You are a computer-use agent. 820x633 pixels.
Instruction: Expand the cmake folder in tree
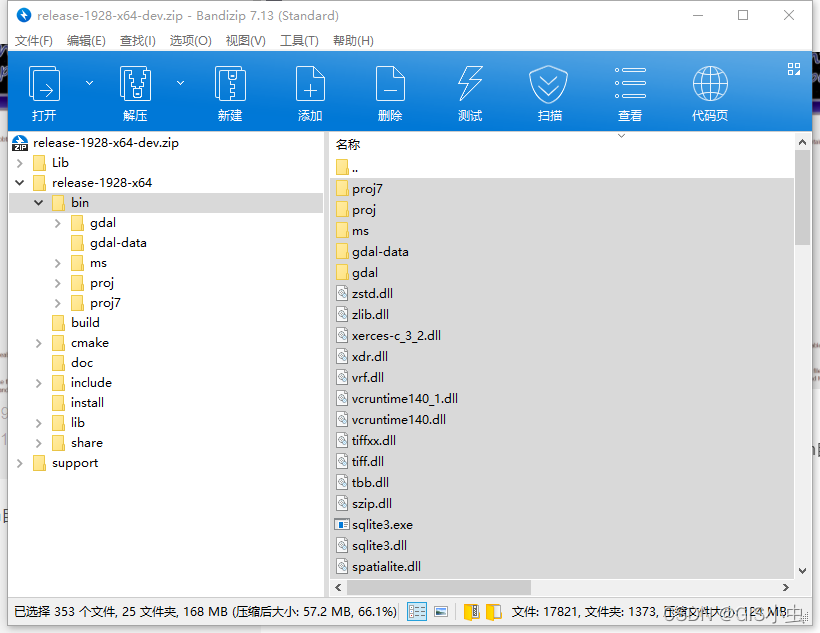[x=39, y=343]
